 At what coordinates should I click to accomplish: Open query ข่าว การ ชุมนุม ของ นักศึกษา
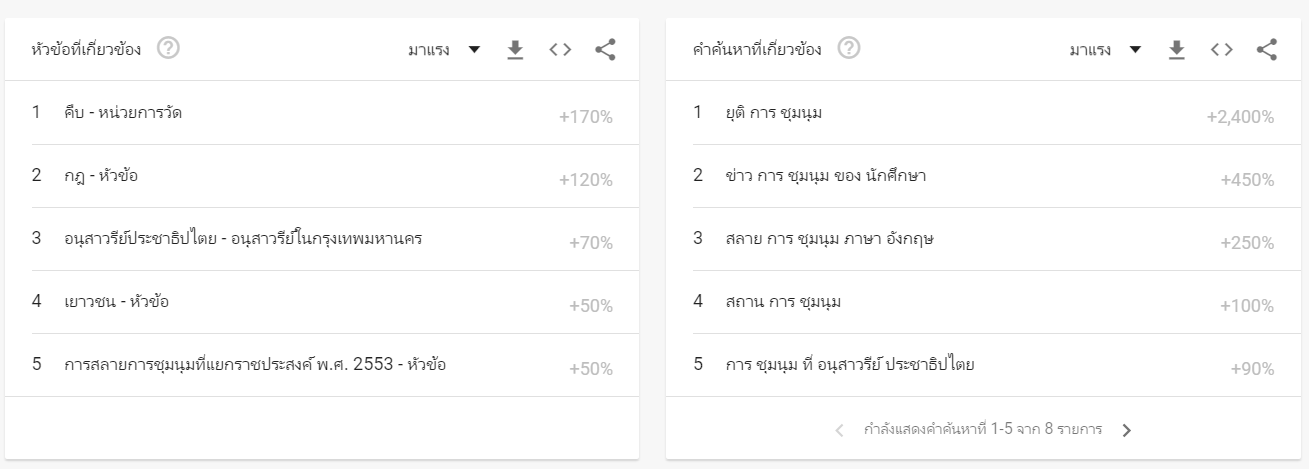825,176
